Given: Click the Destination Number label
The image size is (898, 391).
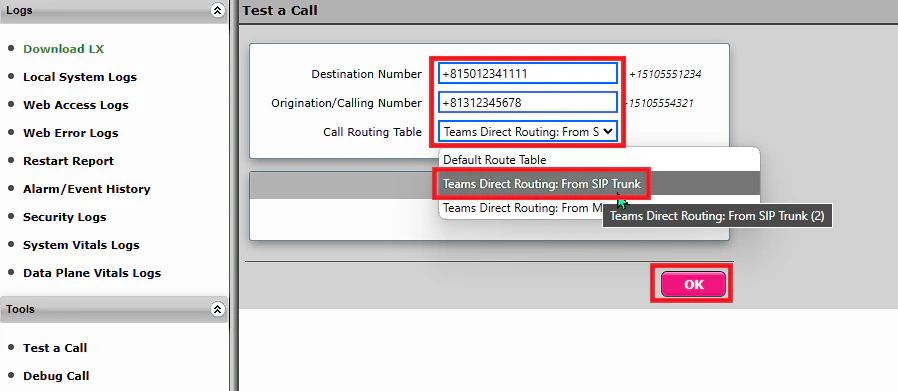Looking at the screenshot, I should (x=367, y=74).
